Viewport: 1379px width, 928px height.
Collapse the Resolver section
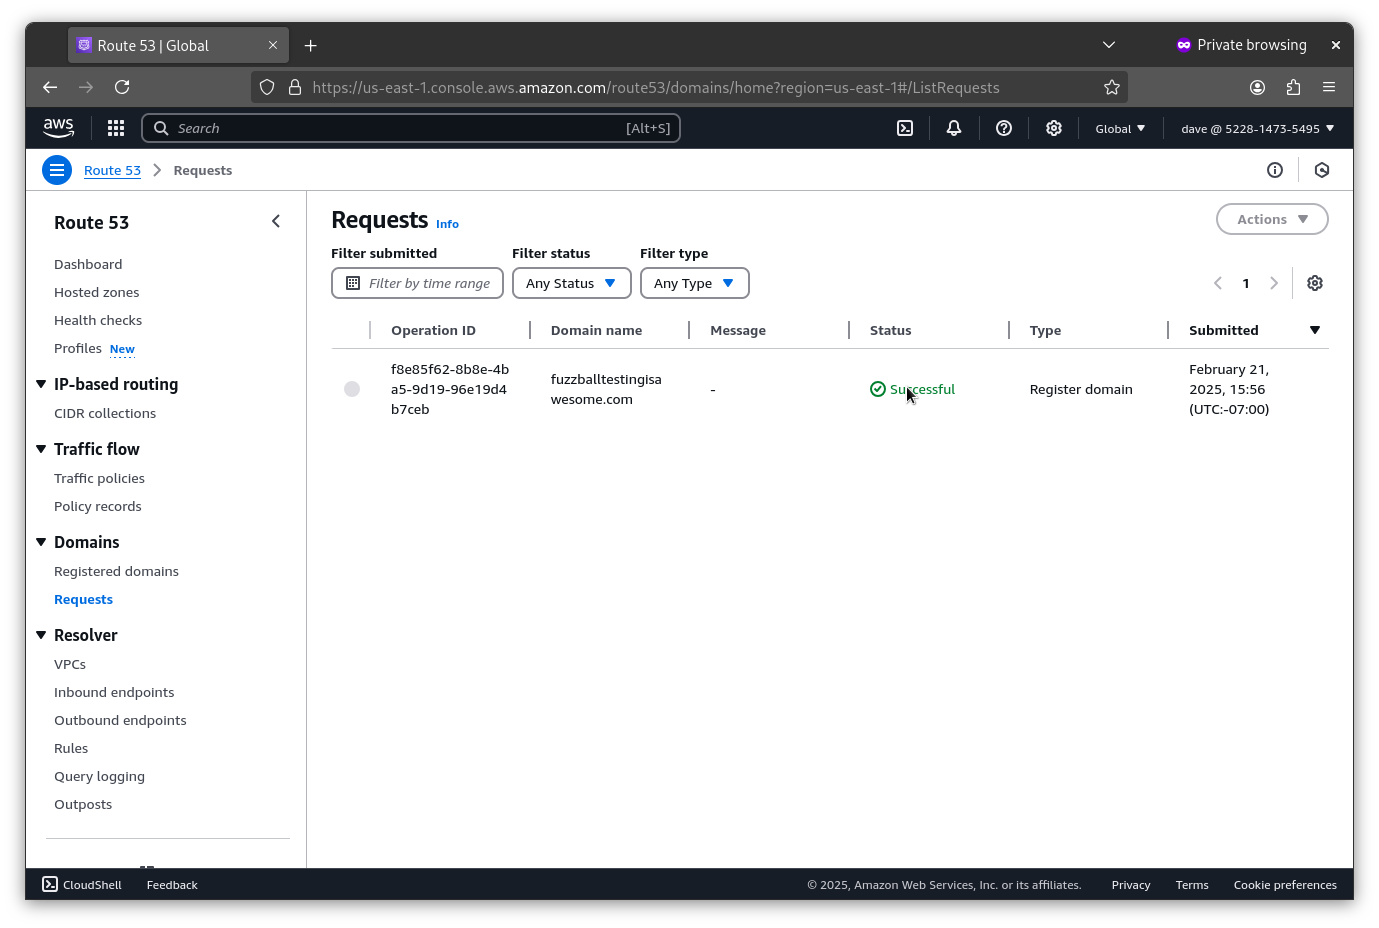(41, 635)
